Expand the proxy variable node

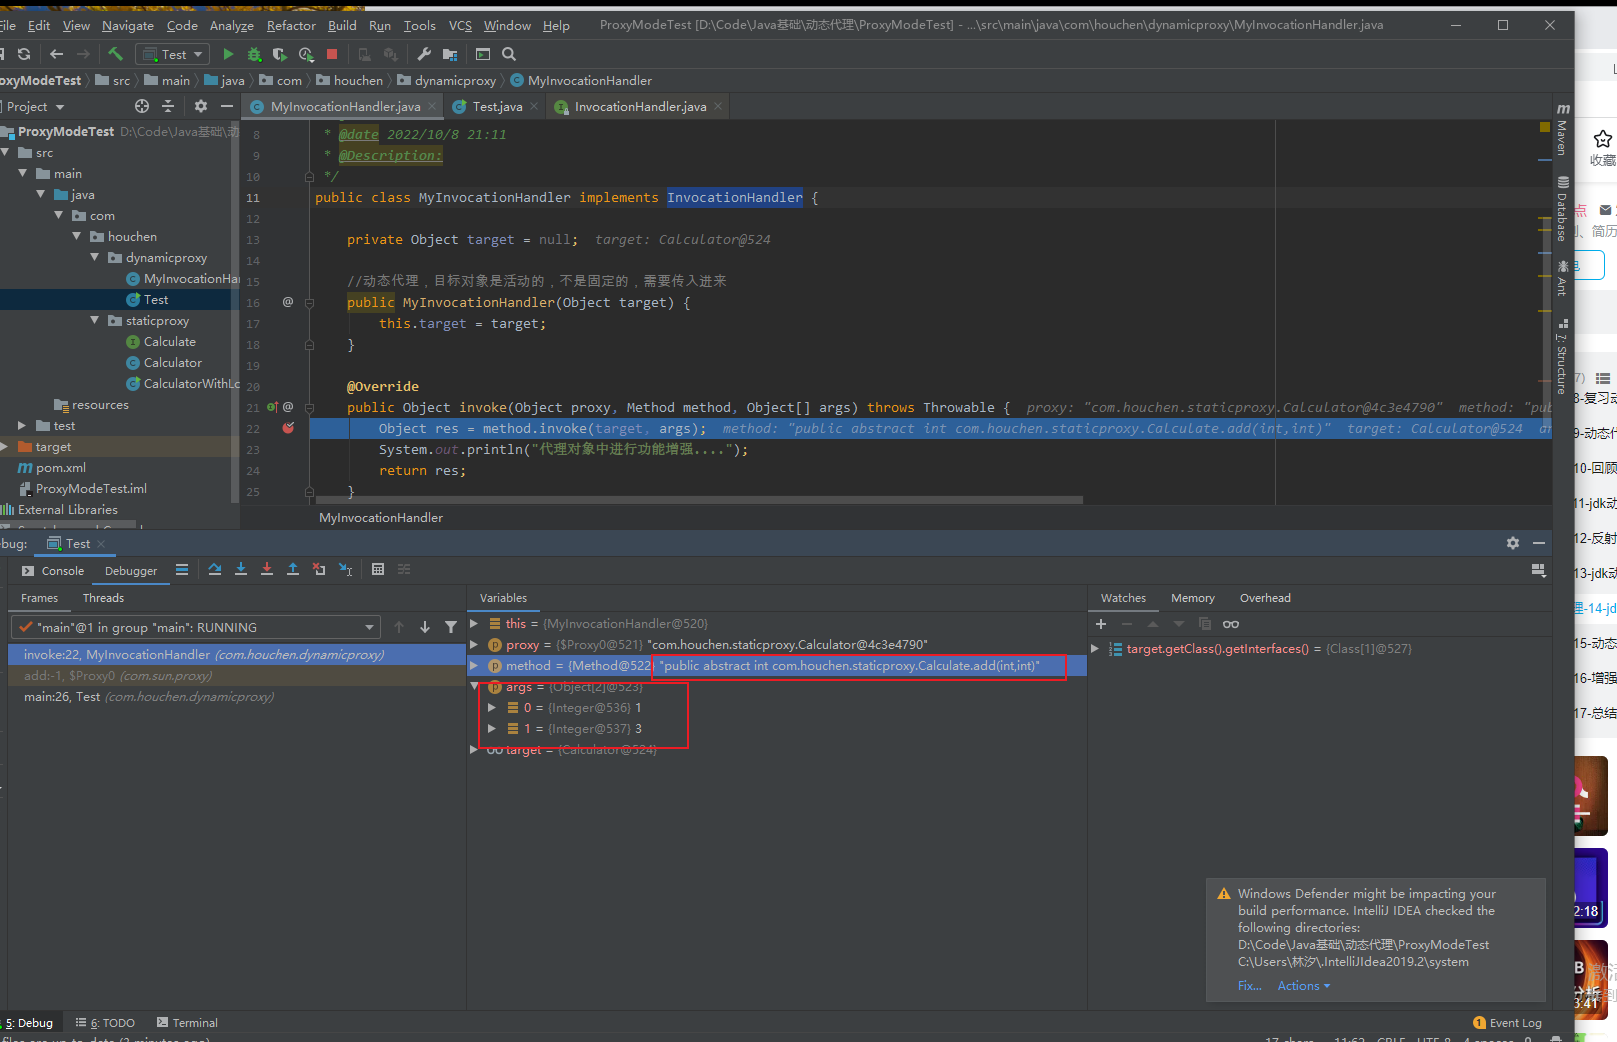point(474,645)
